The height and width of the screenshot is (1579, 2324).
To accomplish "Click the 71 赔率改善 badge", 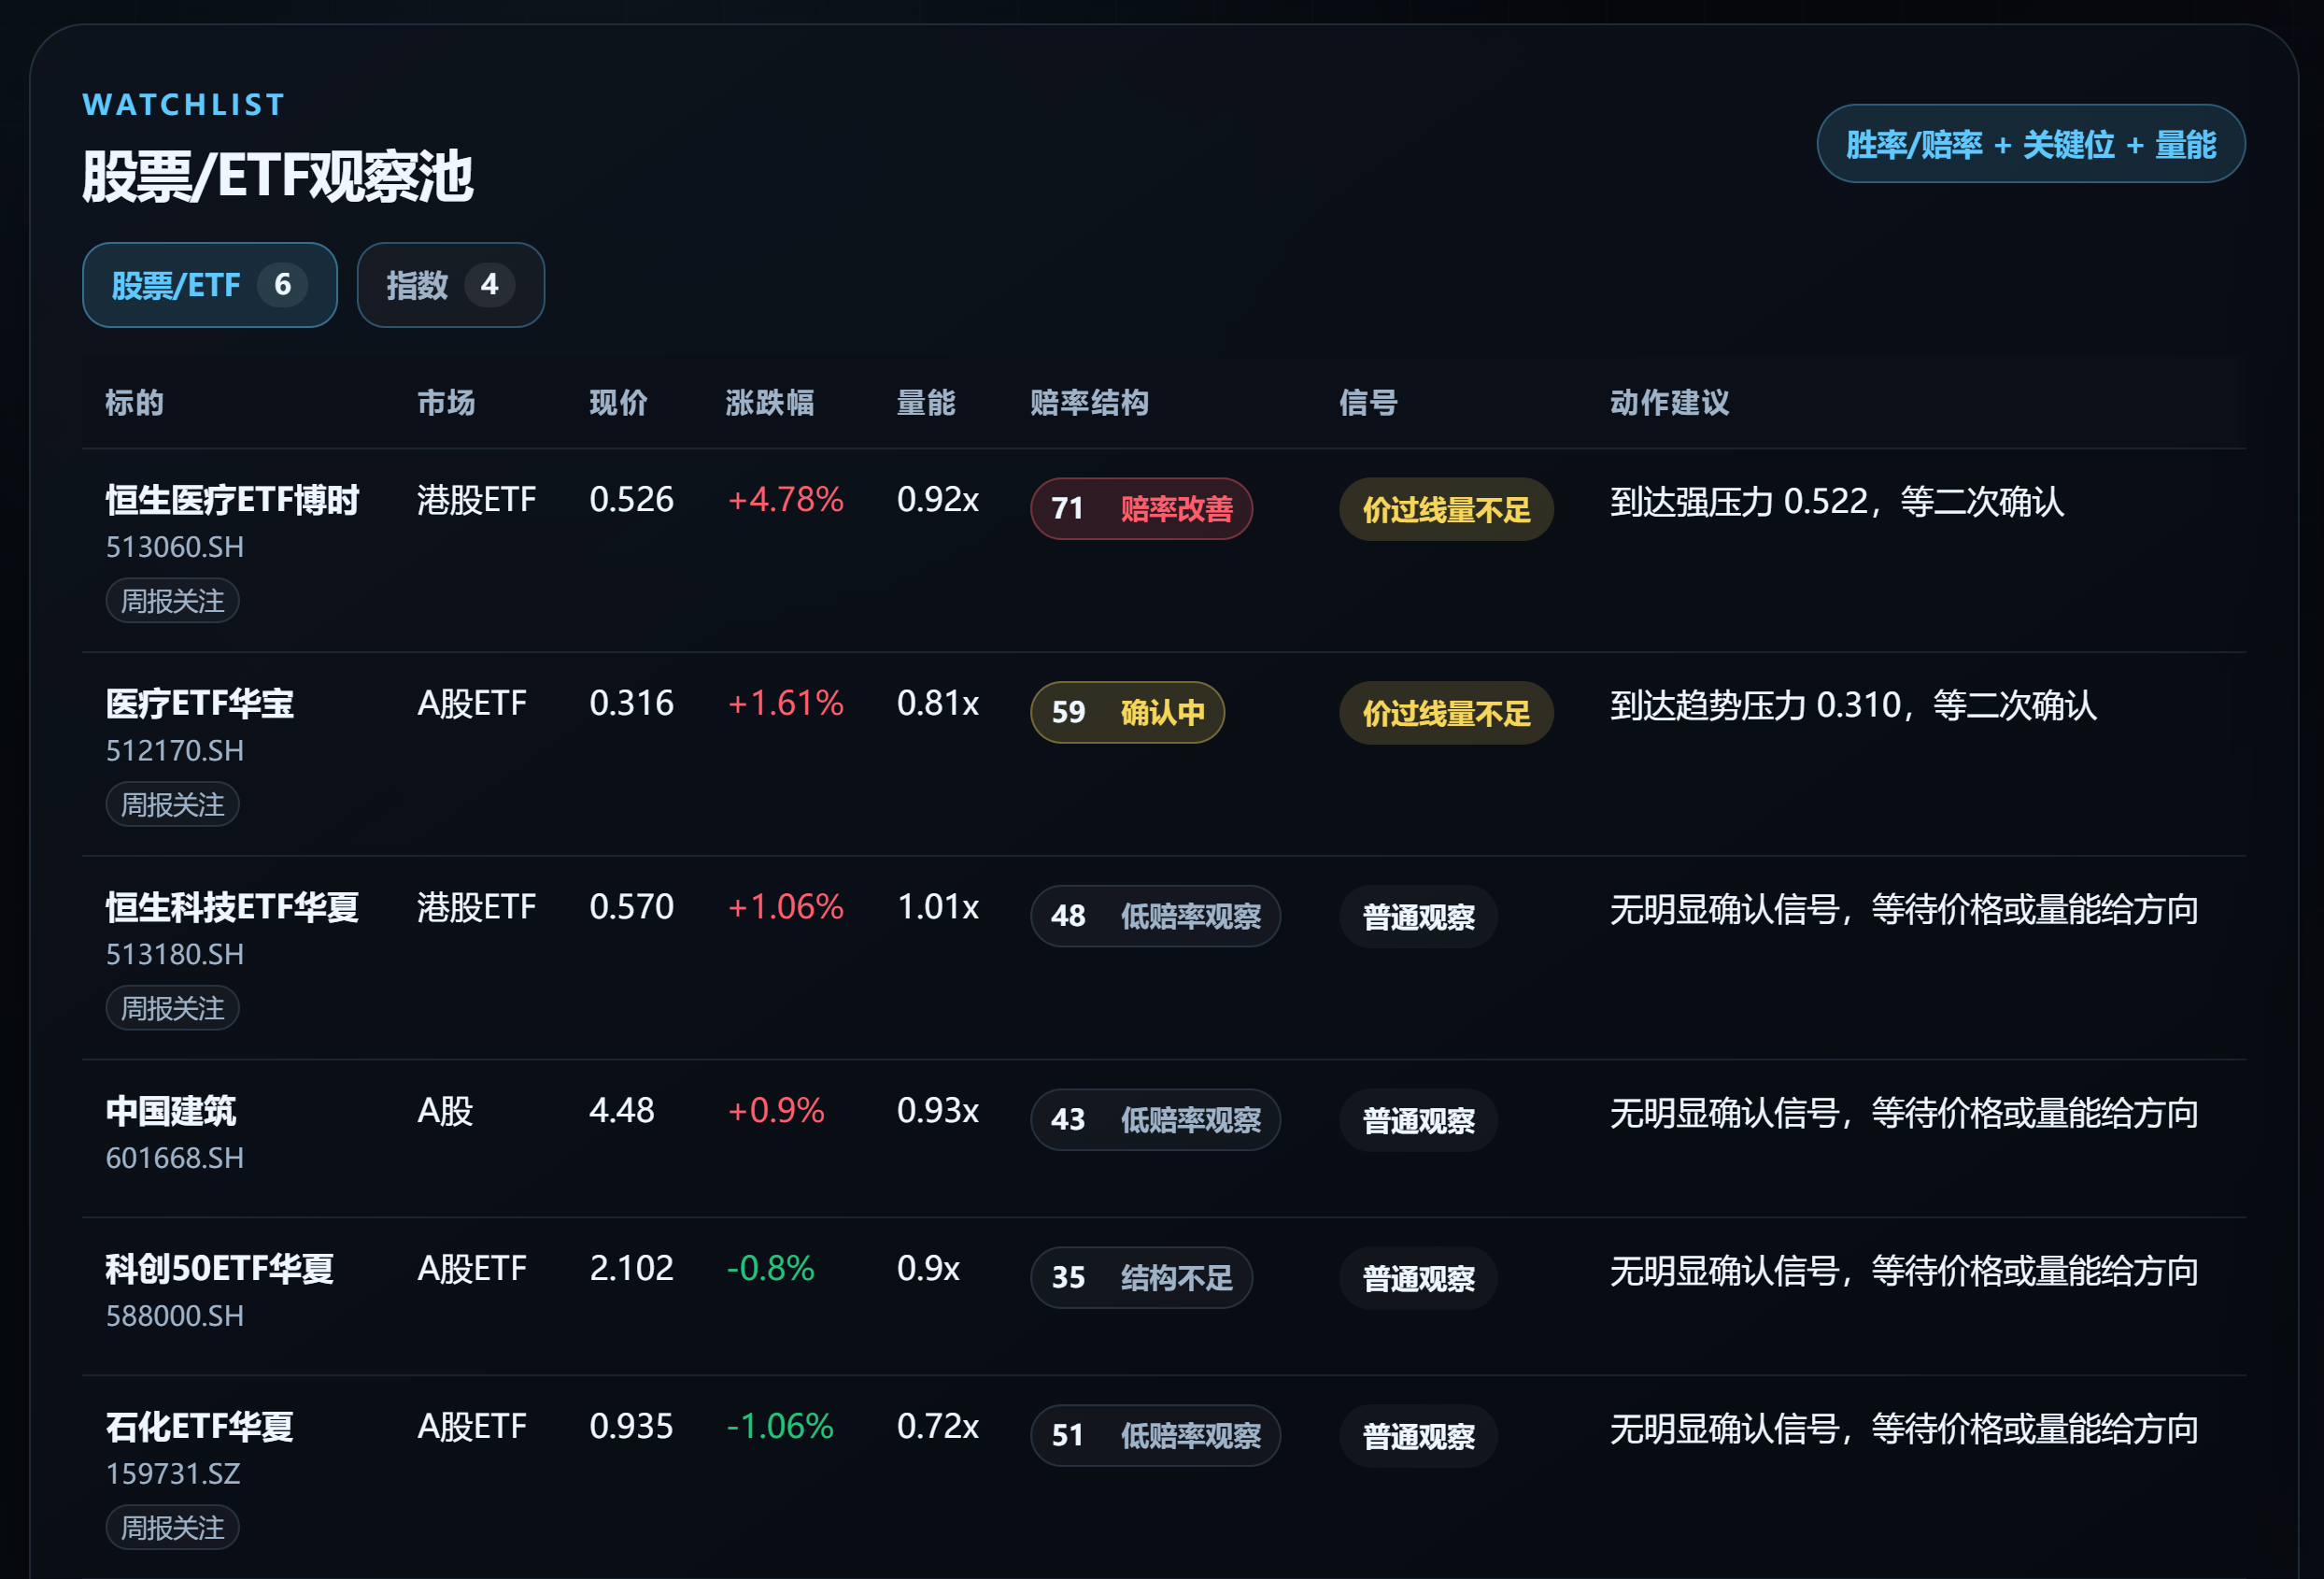I will point(1141,509).
